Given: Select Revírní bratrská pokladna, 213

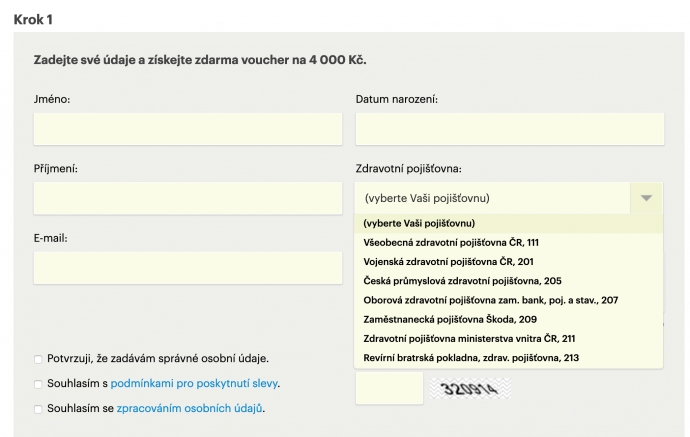Looking at the screenshot, I should (471, 357).
